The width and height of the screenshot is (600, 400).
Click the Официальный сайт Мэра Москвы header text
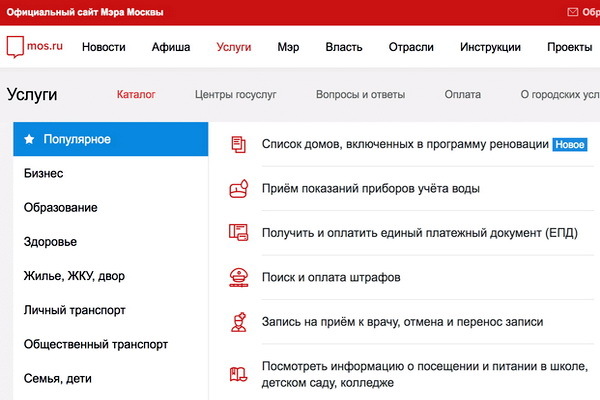pos(85,12)
